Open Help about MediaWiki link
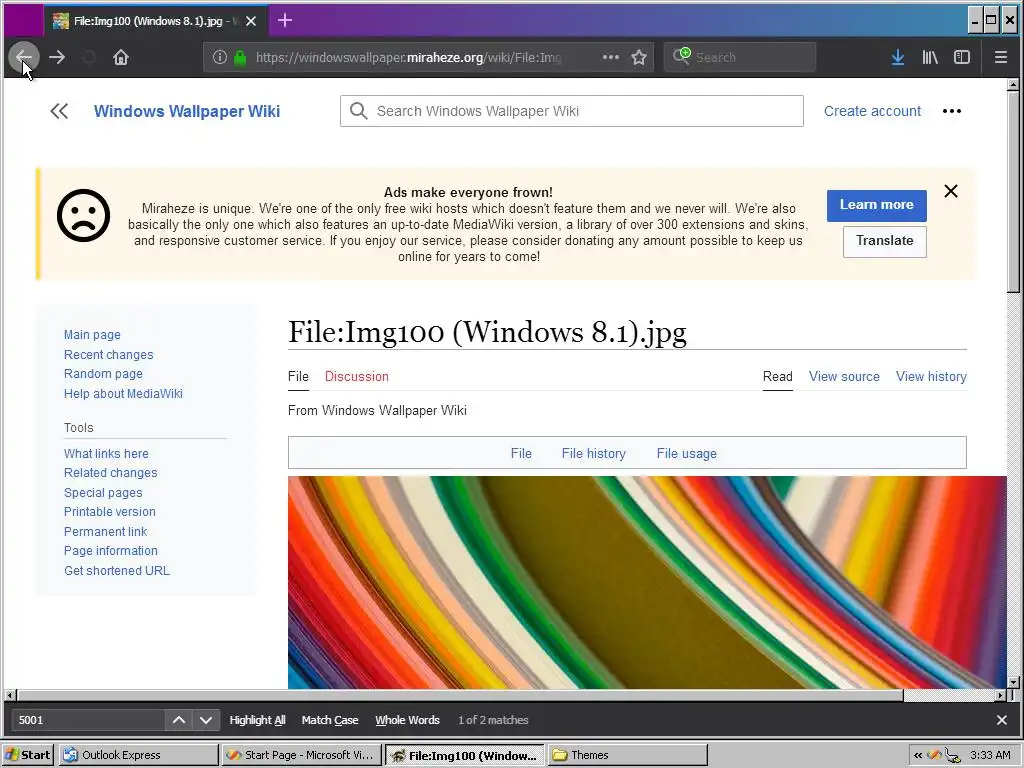The width and height of the screenshot is (1024, 768). pos(123,394)
